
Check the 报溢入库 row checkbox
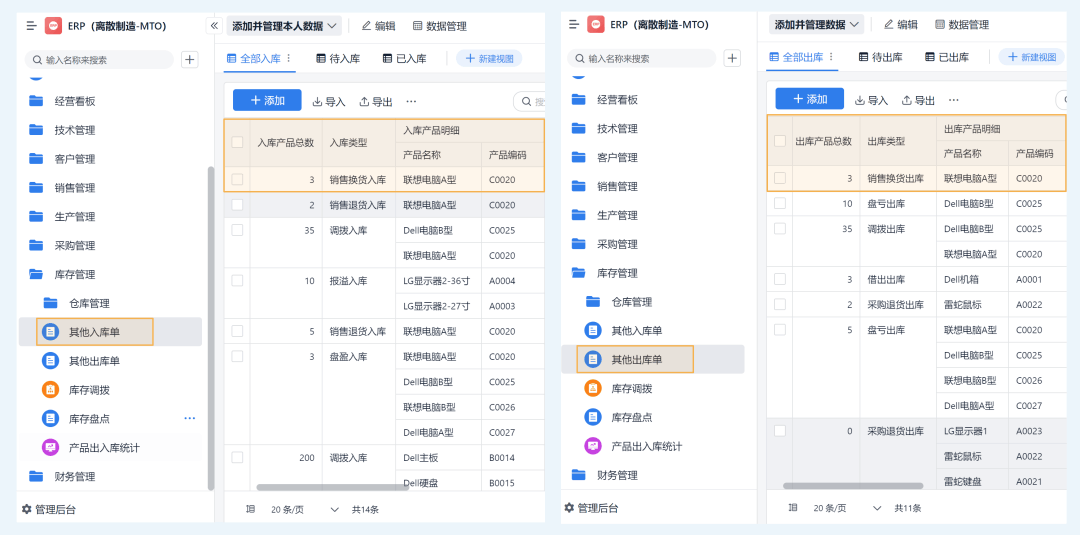pyautogui.click(x=237, y=281)
